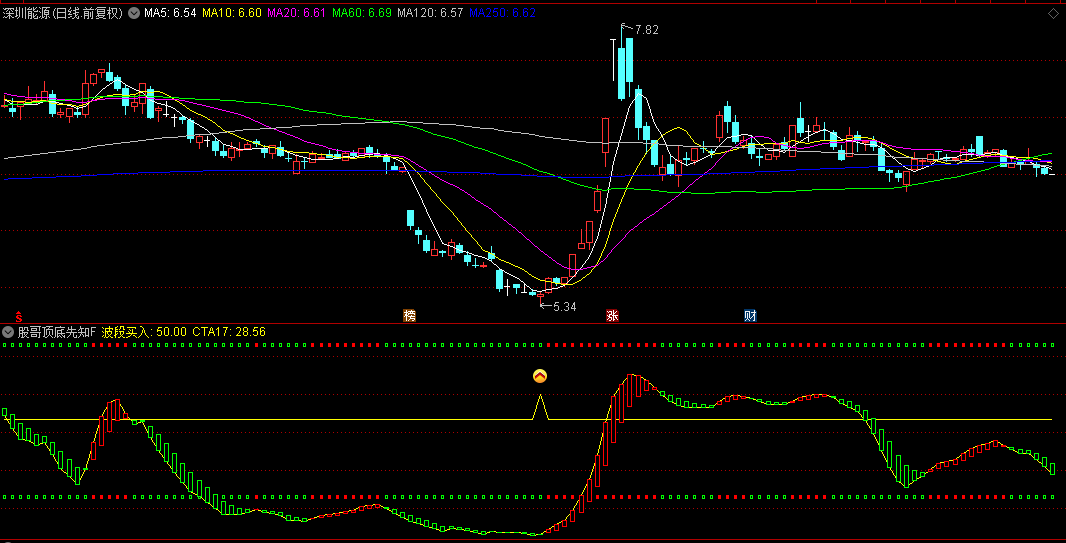Screen dimensions: 1066x543
Task: Click the blue MA250 legend label
Action: coord(502,13)
